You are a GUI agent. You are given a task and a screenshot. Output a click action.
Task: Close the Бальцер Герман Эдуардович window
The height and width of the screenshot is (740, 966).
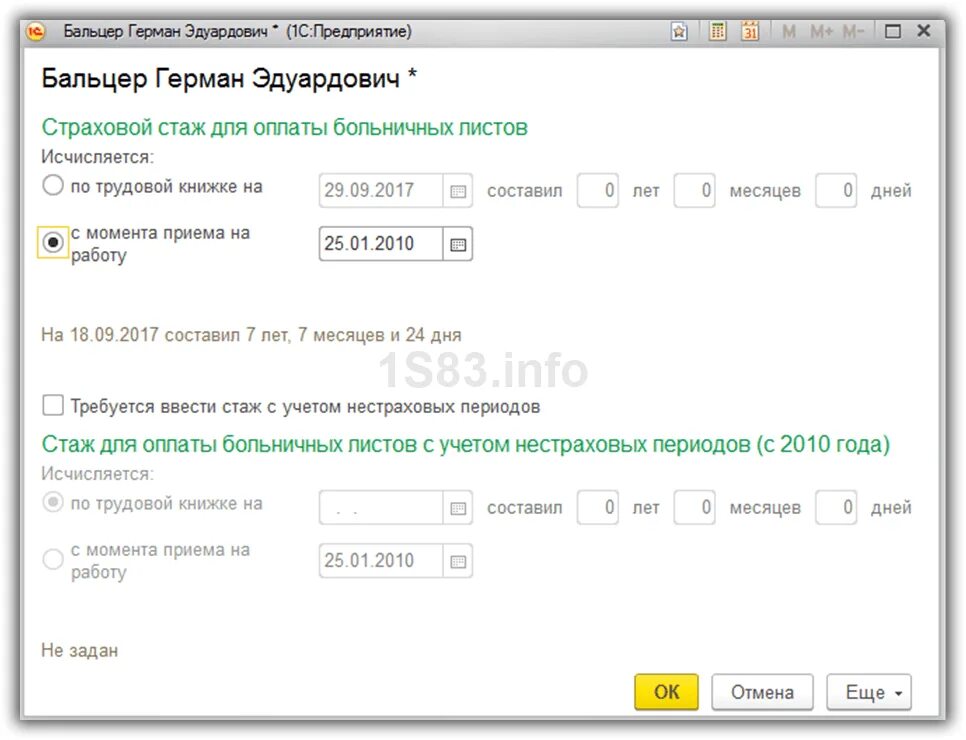coord(923,30)
